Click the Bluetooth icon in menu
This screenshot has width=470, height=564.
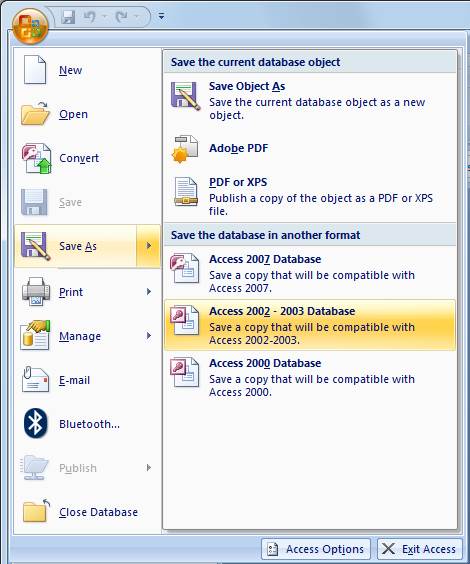point(35,423)
